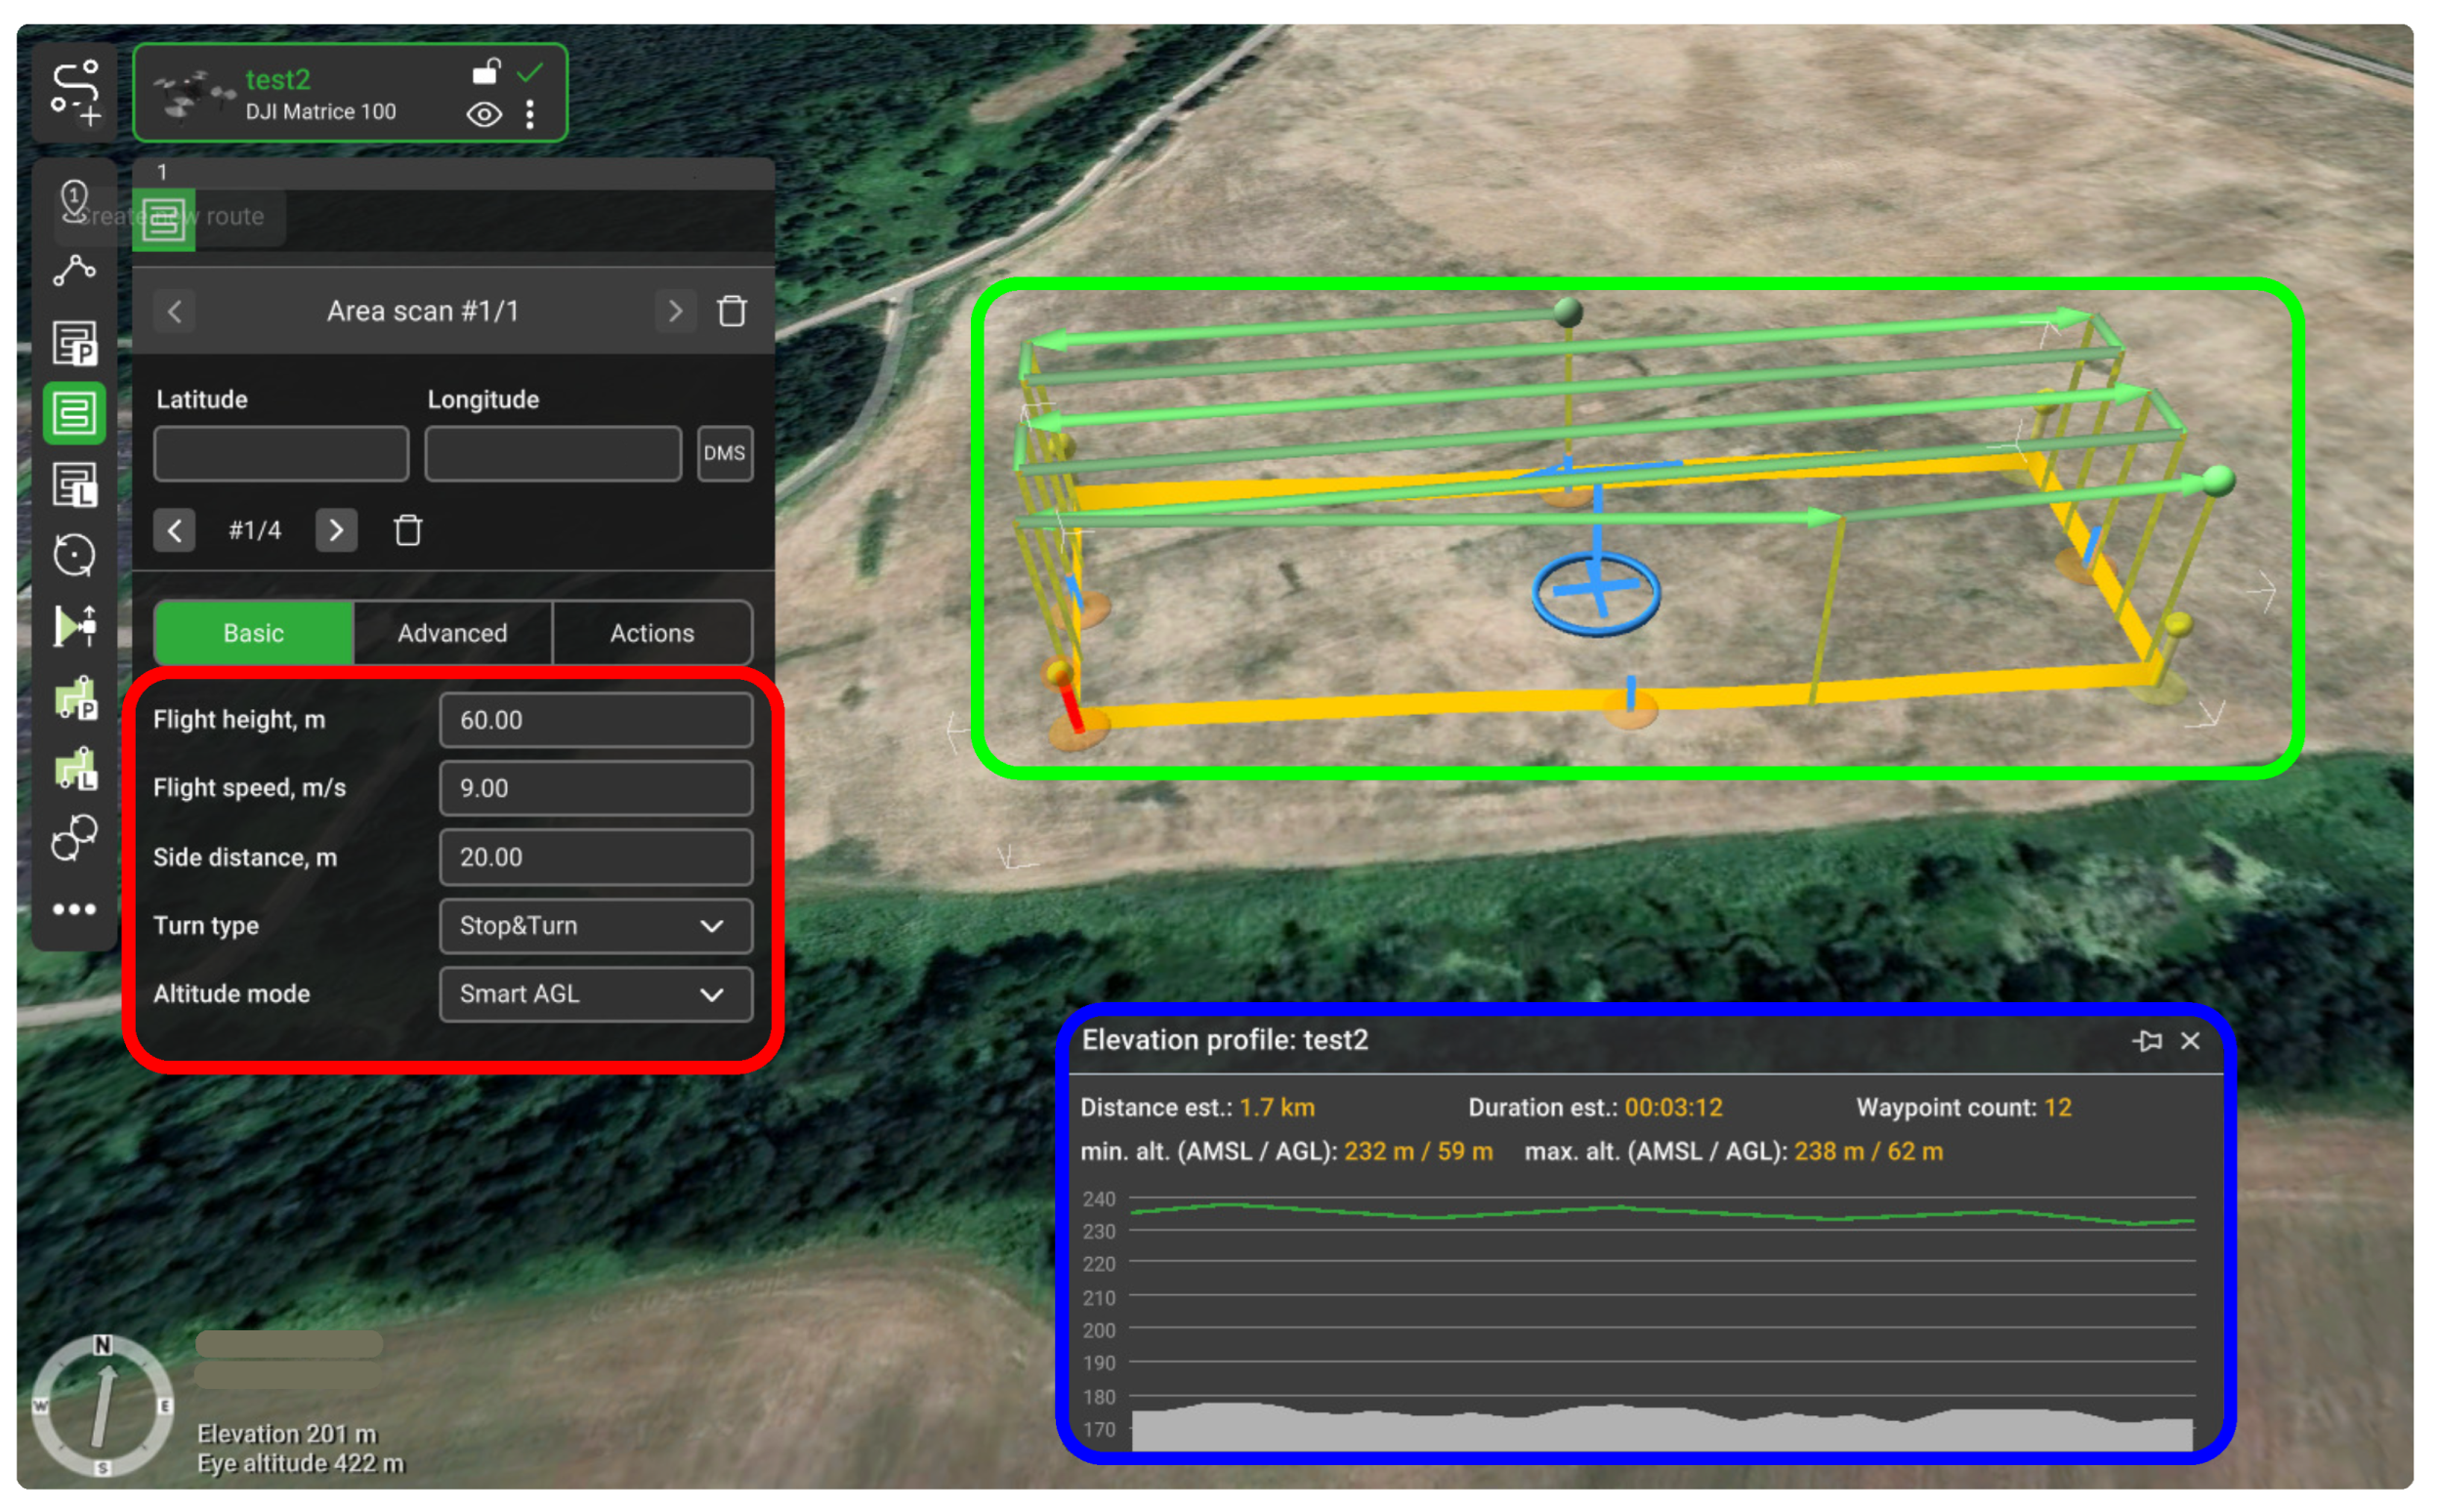The width and height of the screenshot is (2437, 1512).
Task: Select the Takeoff point tool
Action: (75, 201)
